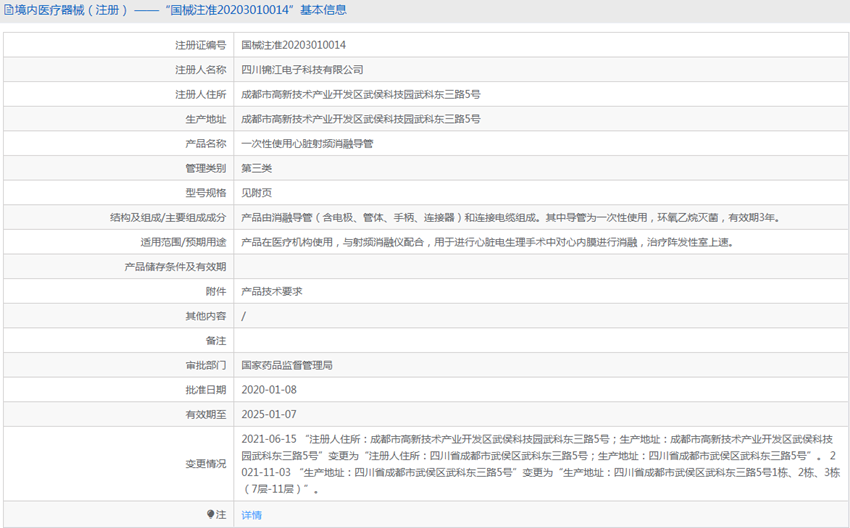The width and height of the screenshot is (850, 528).
Task: Open the 详情 link
Action: pos(252,514)
